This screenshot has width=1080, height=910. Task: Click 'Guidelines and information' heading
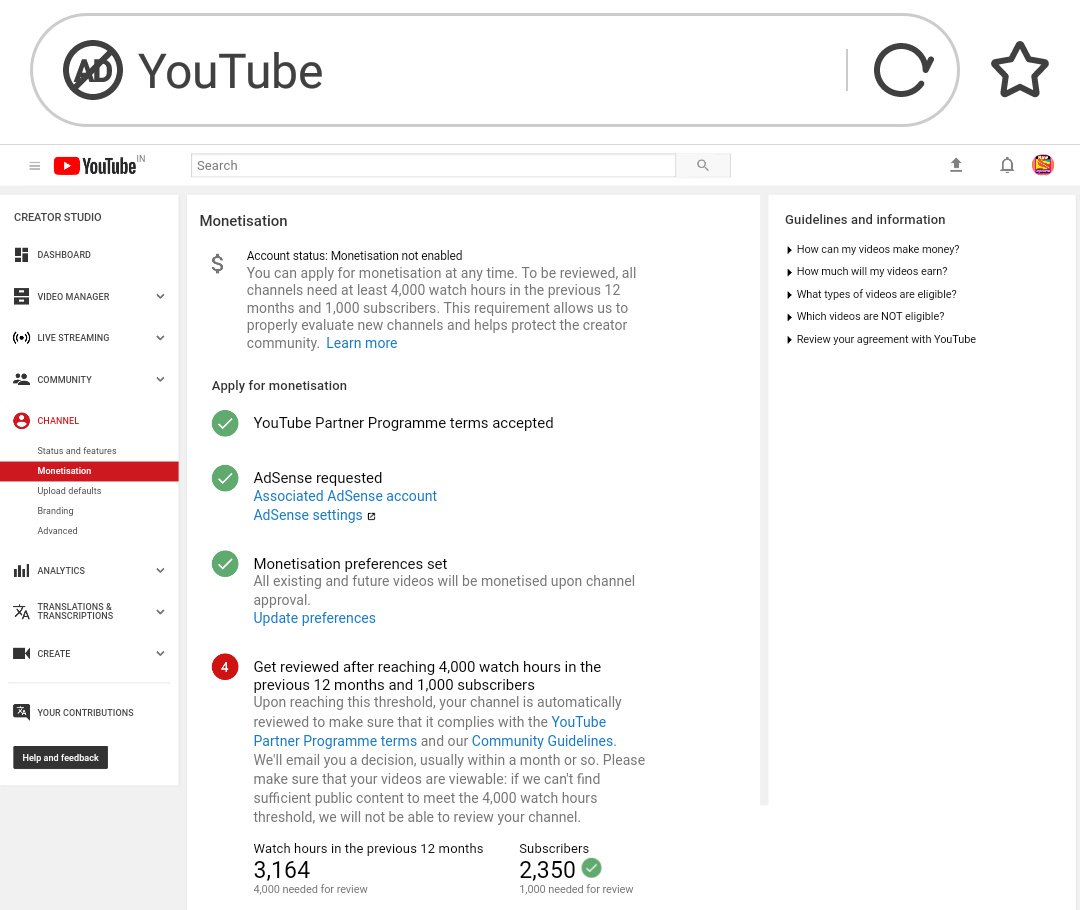point(865,220)
